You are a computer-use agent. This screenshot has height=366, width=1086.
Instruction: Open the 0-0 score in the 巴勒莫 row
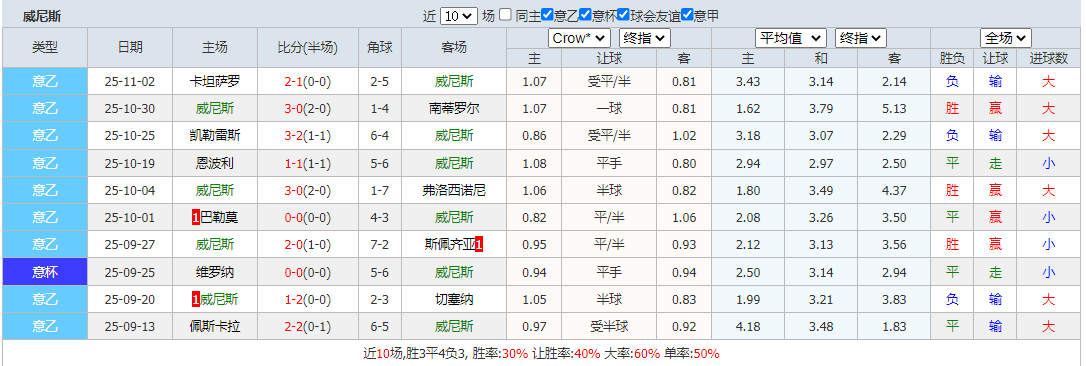[295, 218]
